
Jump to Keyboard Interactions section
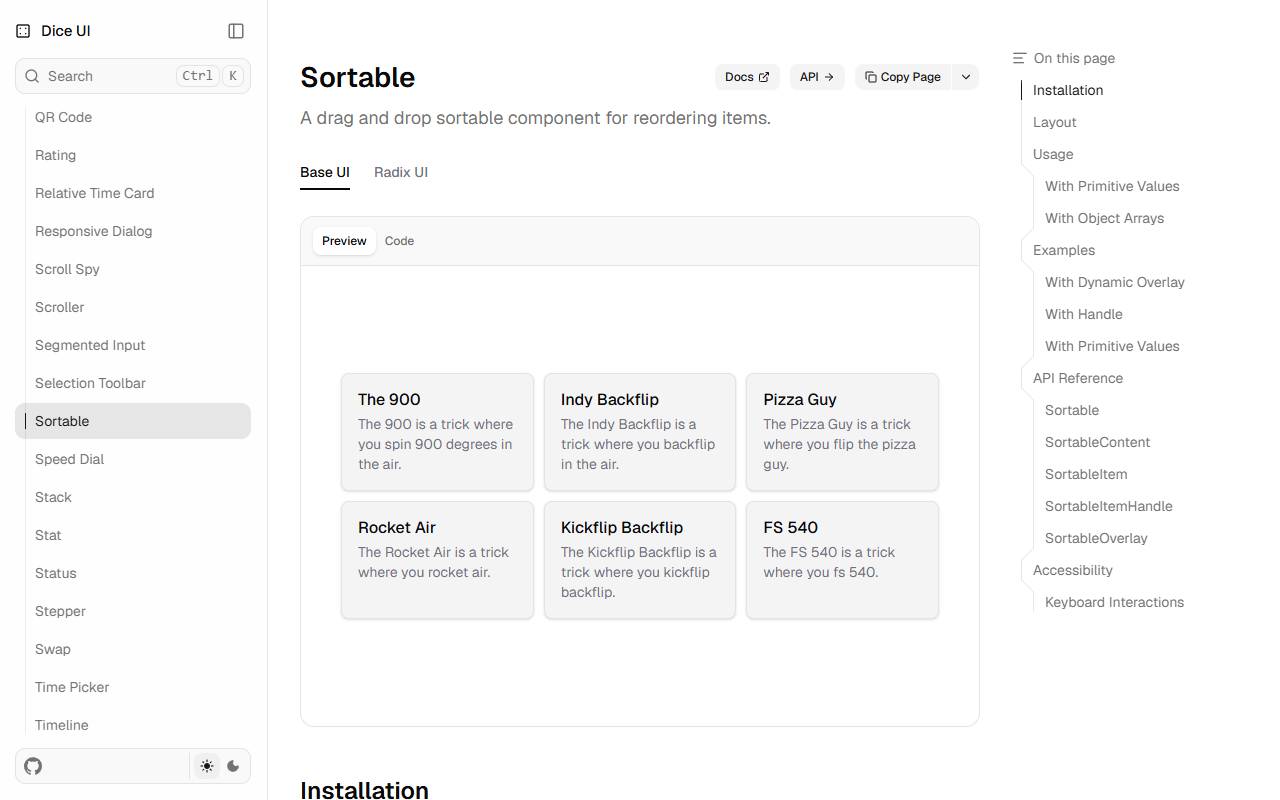click(1114, 602)
